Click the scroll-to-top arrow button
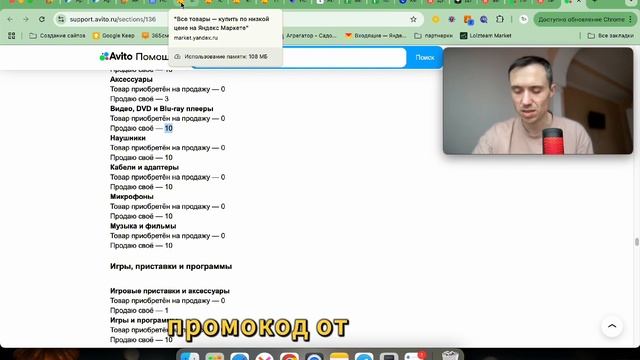 tap(612, 326)
